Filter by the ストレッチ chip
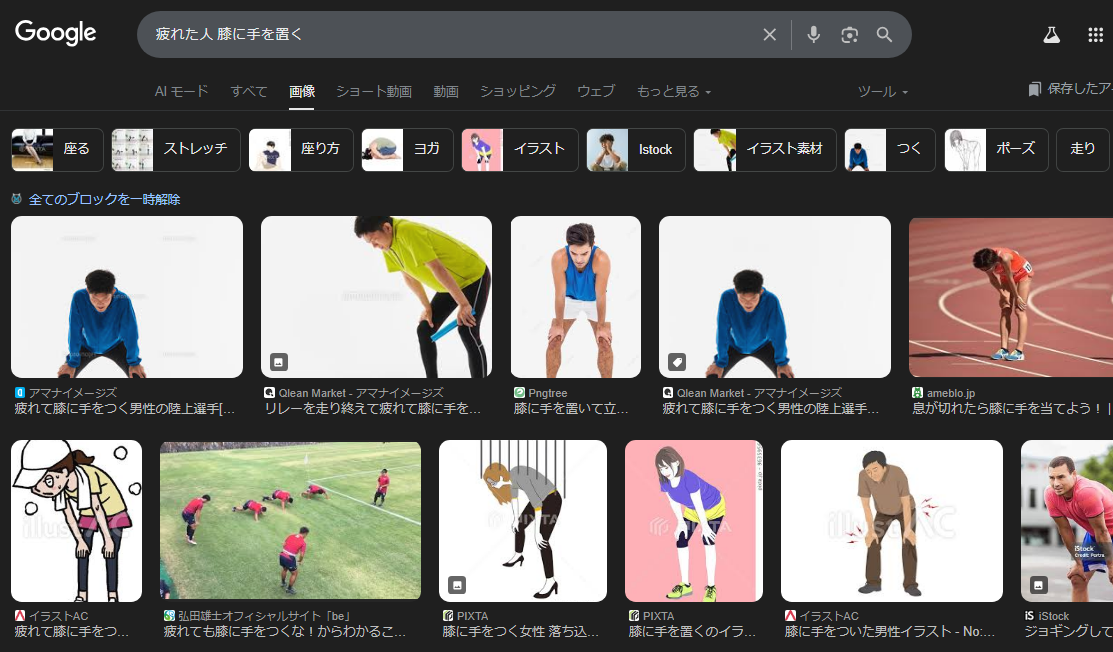Viewport: 1113px width, 652px height. 176,150
